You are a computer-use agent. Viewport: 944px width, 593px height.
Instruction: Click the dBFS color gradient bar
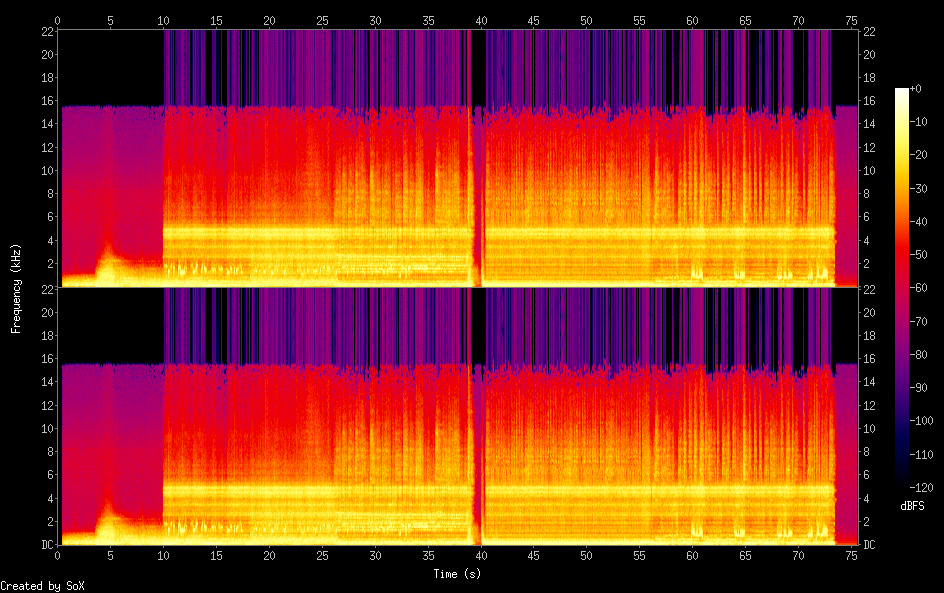902,292
